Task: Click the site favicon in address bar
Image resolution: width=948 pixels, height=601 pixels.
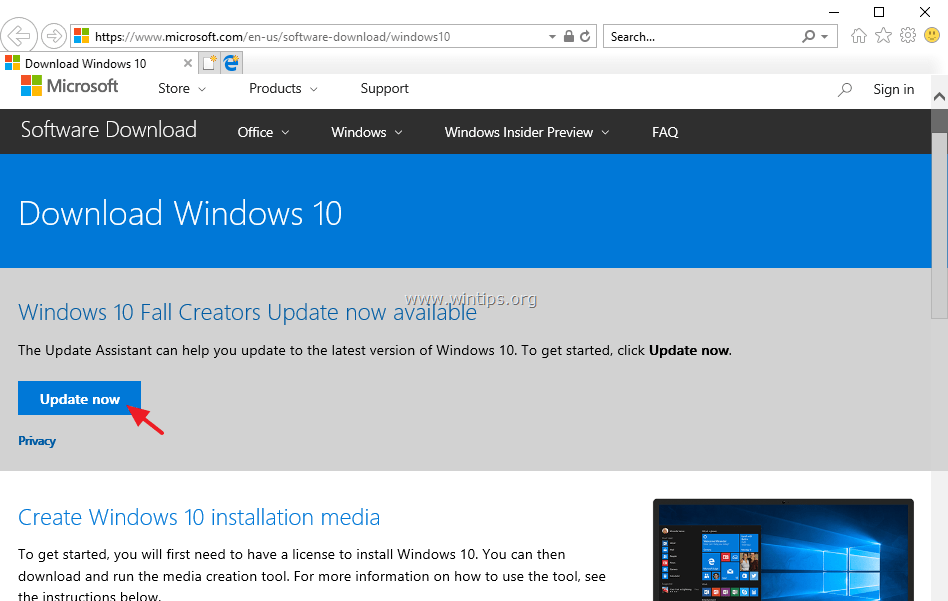Action: pyautogui.click(x=82, y=36)
